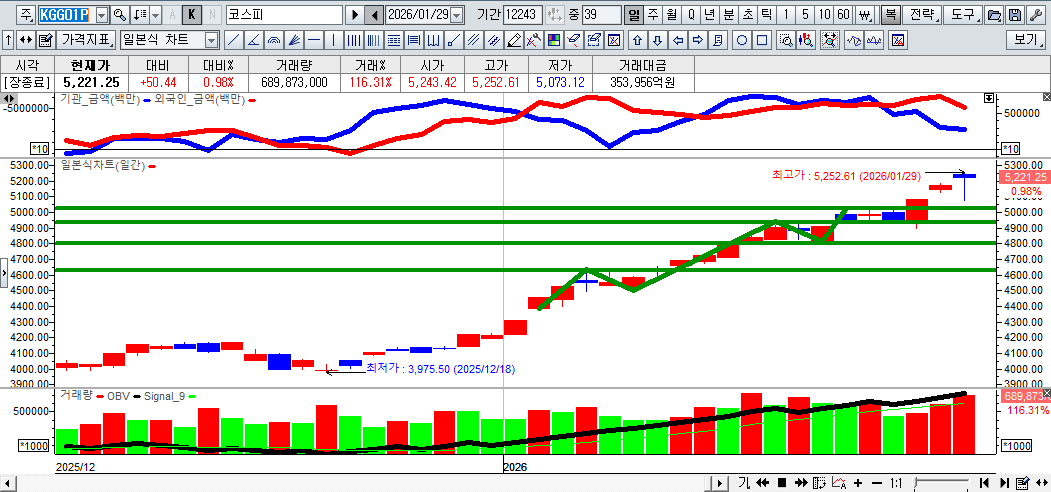Select the horizontal line drawing tool
The image size is (1051, 492).
tap(314, 40)
